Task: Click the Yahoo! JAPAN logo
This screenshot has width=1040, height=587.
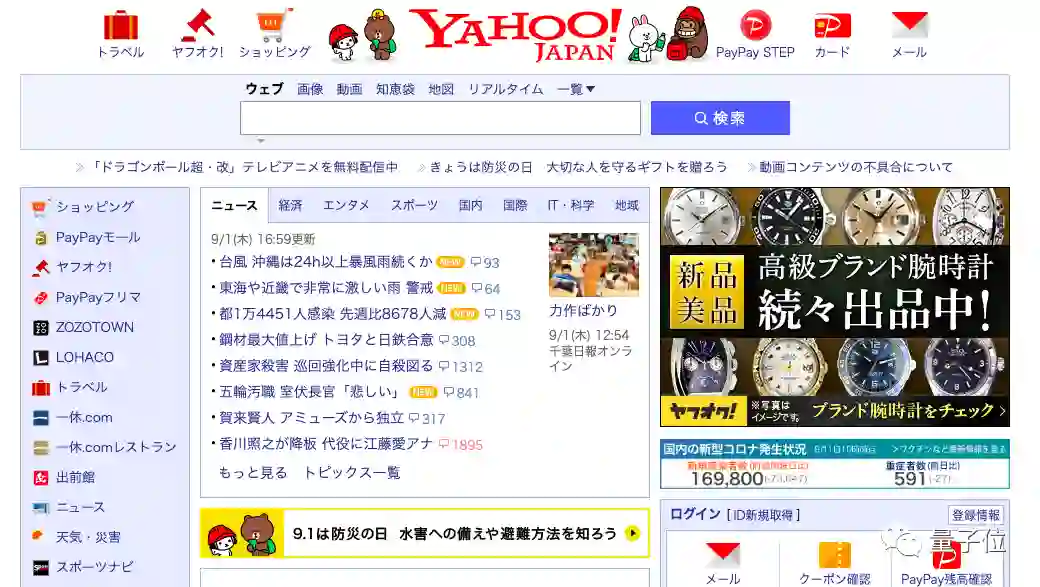Action: coord(515,35)
